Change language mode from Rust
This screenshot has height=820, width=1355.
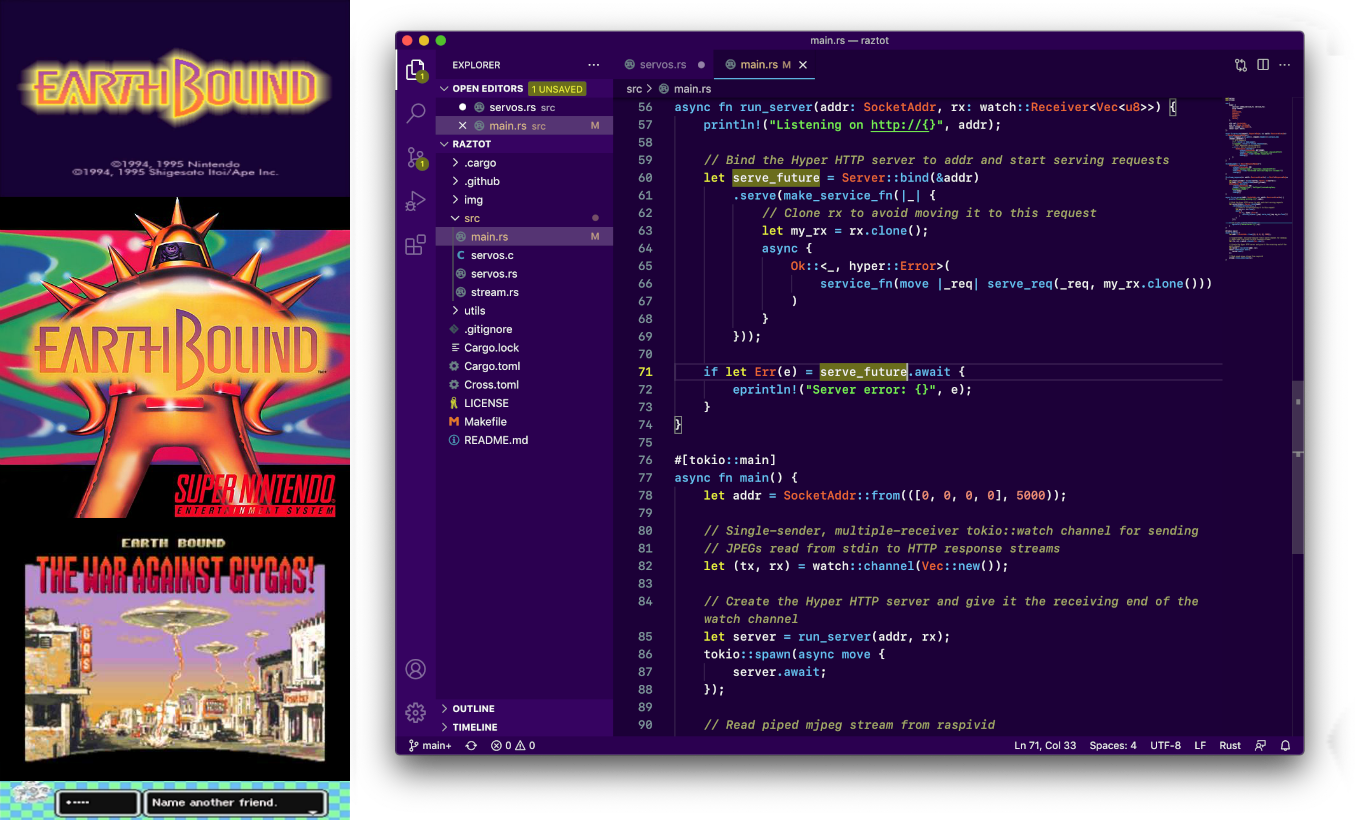pyautogui.click(x=1230, y=745)
